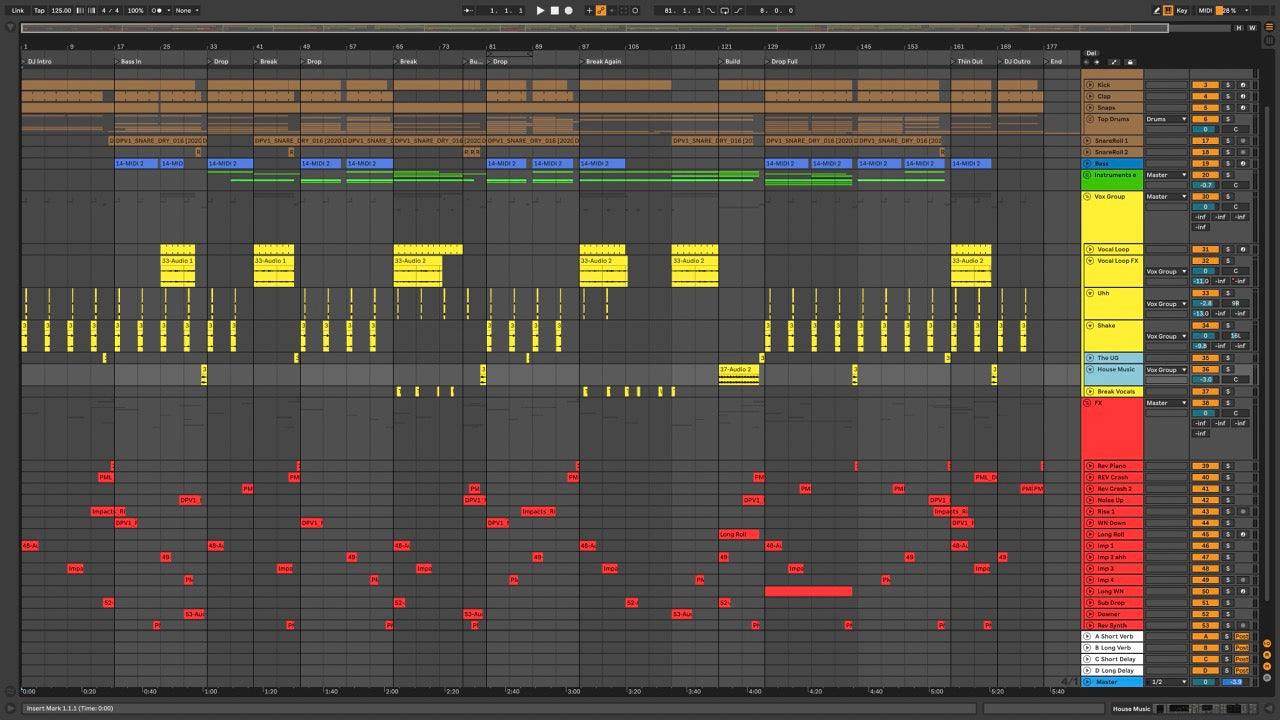Viewport: 1280px width, 720px height.
Task: Open Master track 1/2 output dropdown
Action: [x=1166, y=682]
